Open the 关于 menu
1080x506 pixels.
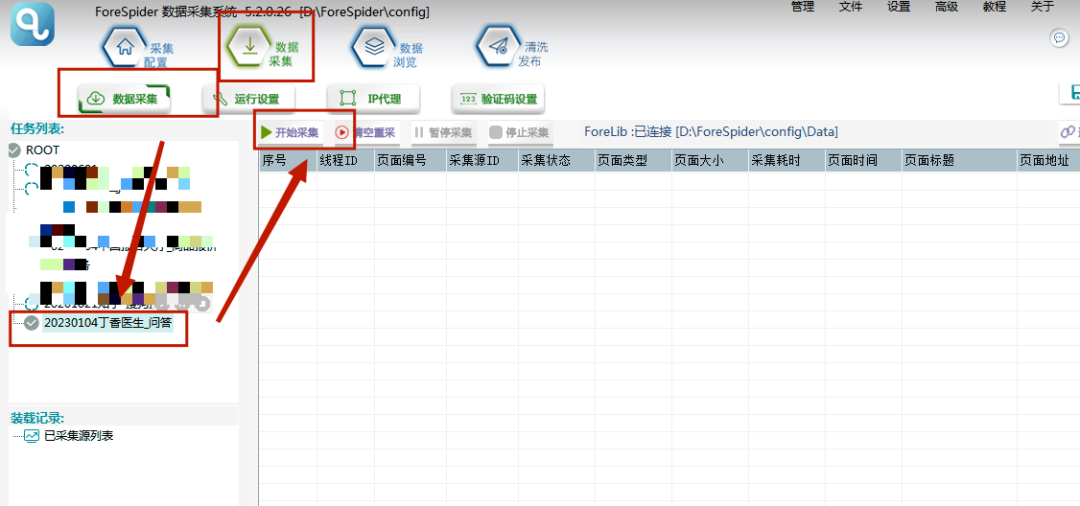click(x=1042, y=7)
